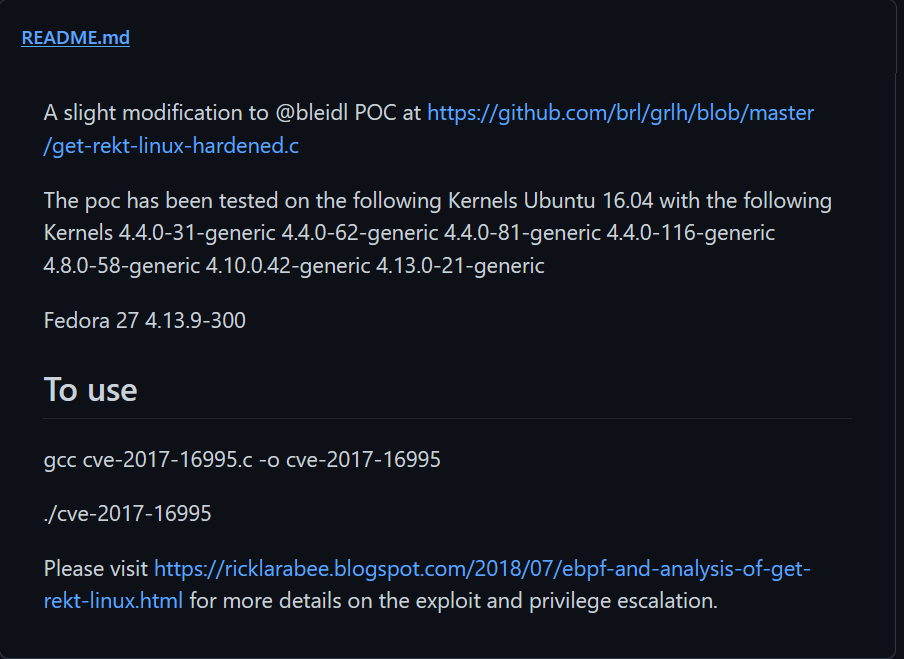Click the "Ubuntu 16.04" text

(x=589, y=201)
